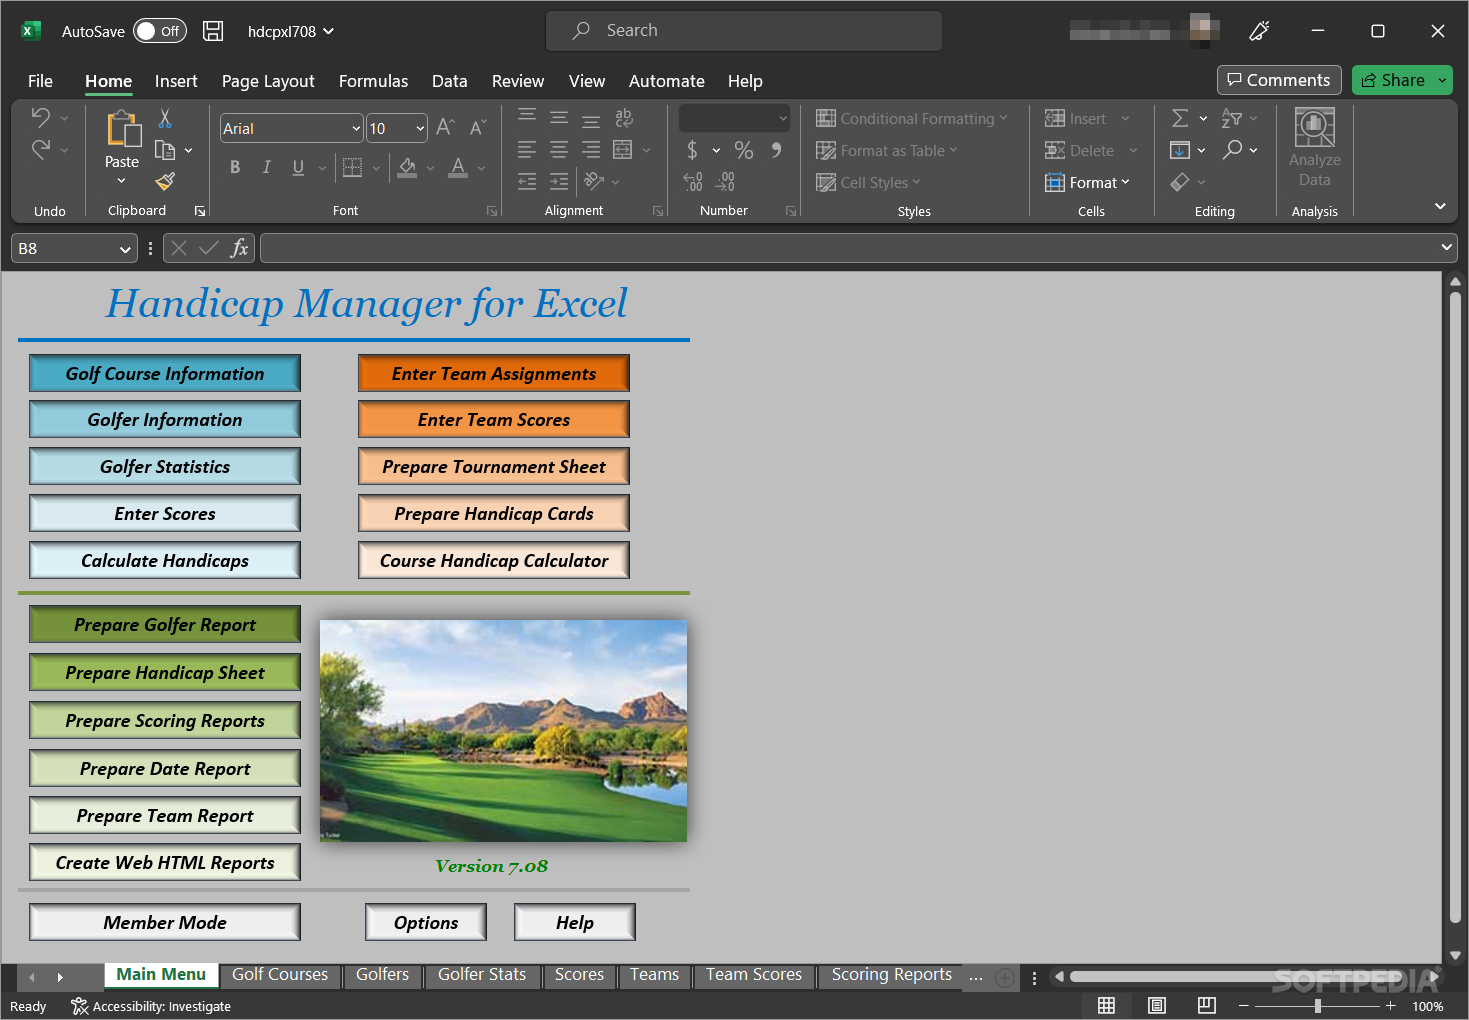
Task: Open the font size dropdown
Action: pyautogui.click(x=420, y=128)
